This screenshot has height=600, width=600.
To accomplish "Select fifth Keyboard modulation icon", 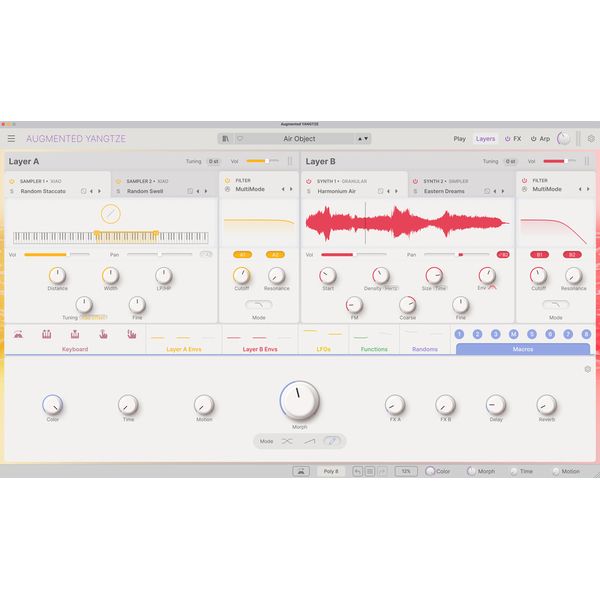I will [132, 334].
